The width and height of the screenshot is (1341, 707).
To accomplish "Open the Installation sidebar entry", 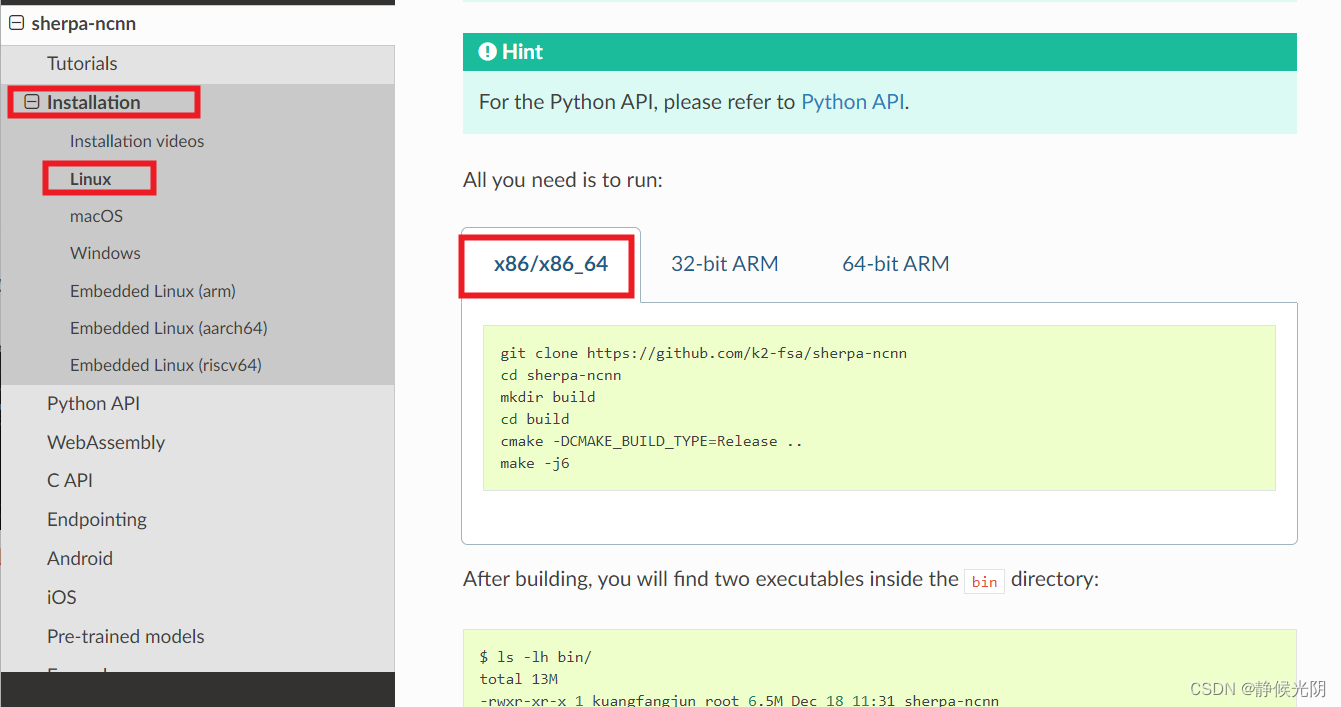I will point(94,102).
